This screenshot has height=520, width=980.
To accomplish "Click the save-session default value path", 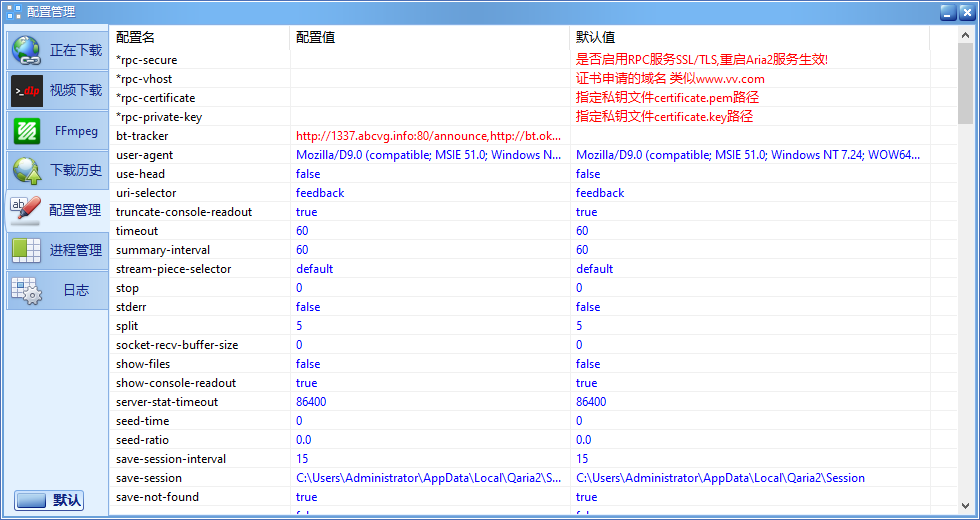I will coord(721,478).
